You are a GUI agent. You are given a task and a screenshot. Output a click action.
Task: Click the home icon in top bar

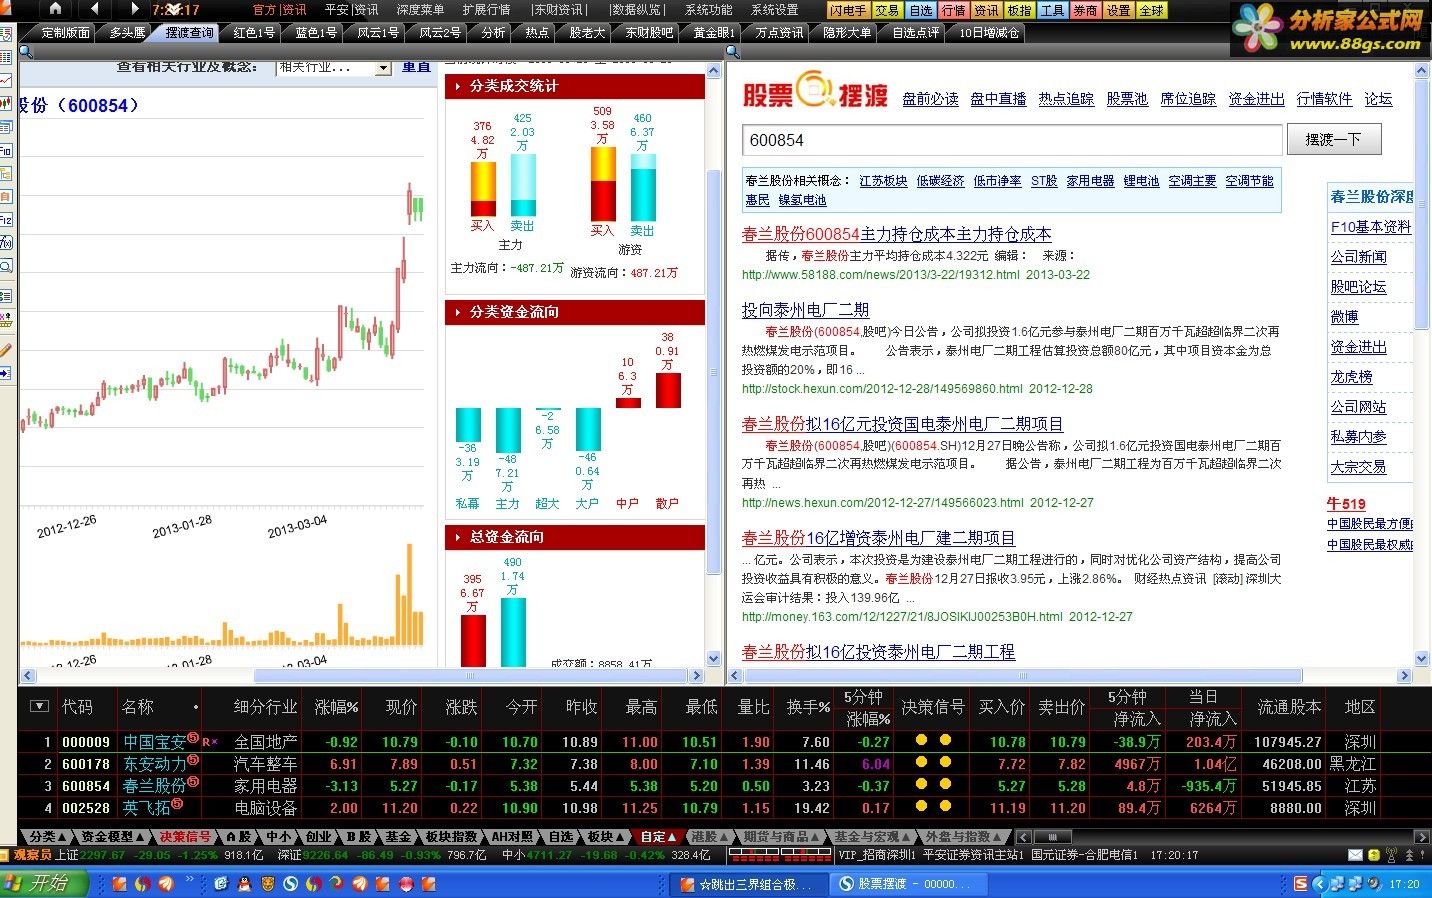(x=55, y=9)
